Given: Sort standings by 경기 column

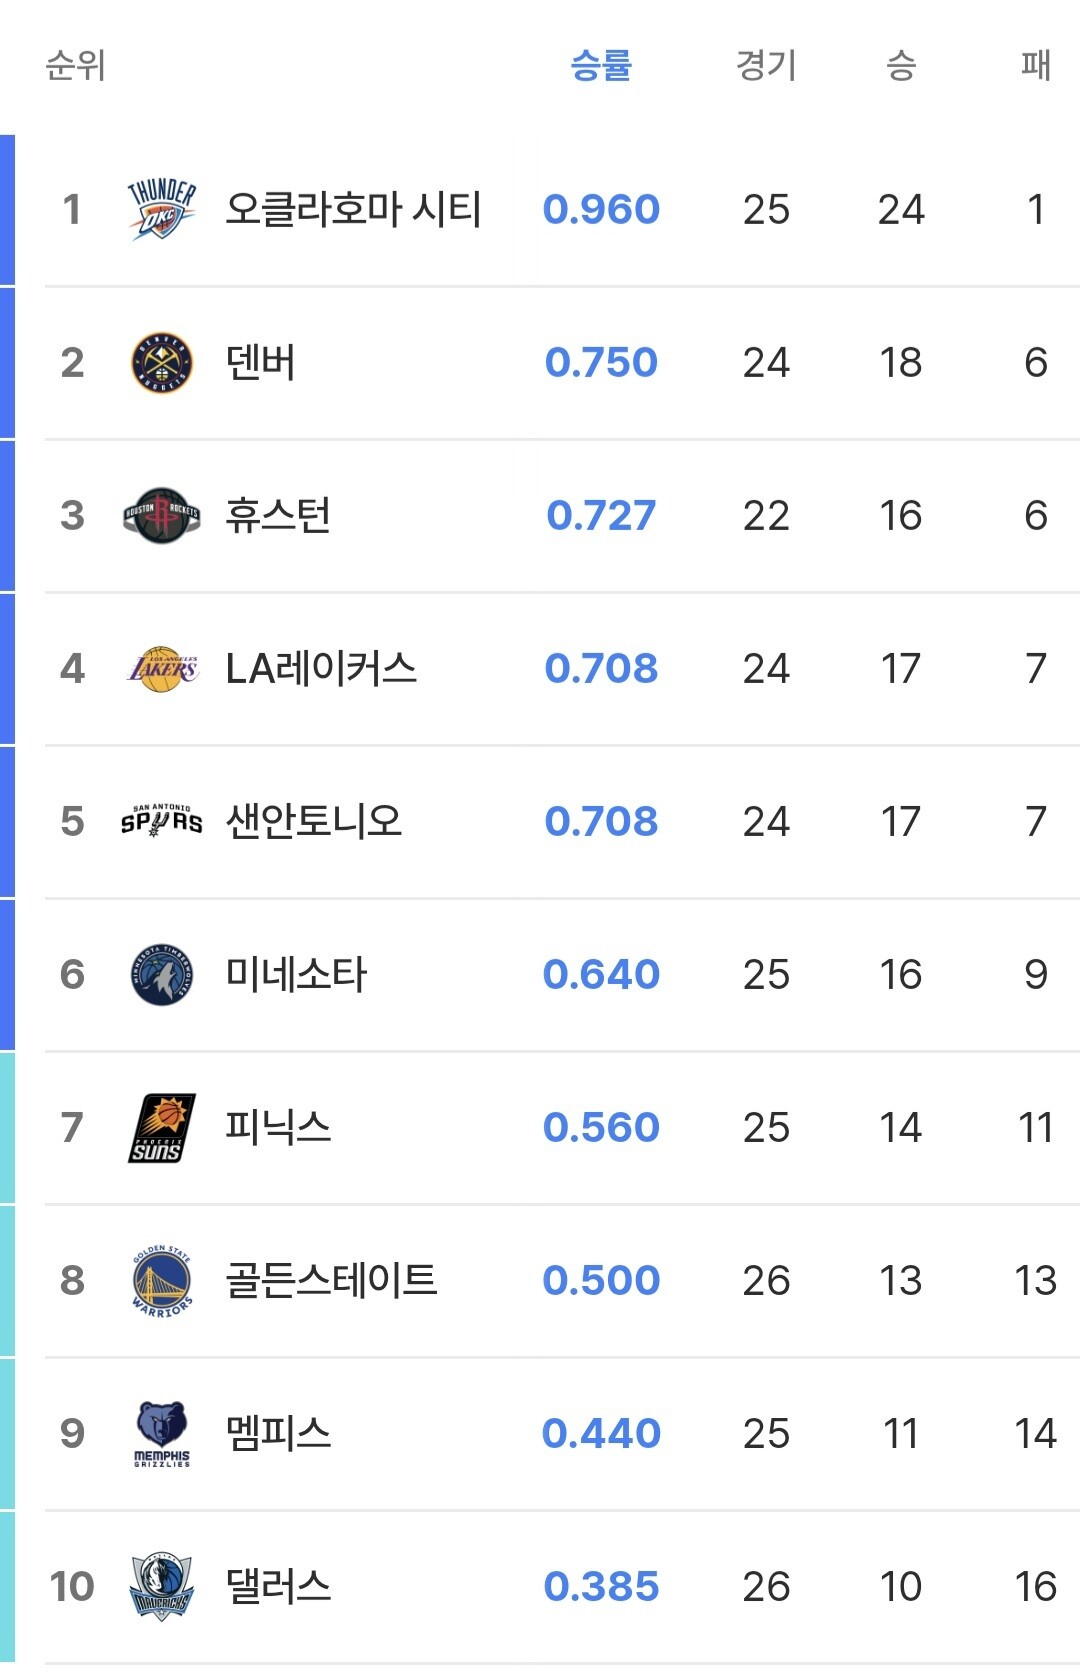Looking at the screenshot, I should pos(766,66).
